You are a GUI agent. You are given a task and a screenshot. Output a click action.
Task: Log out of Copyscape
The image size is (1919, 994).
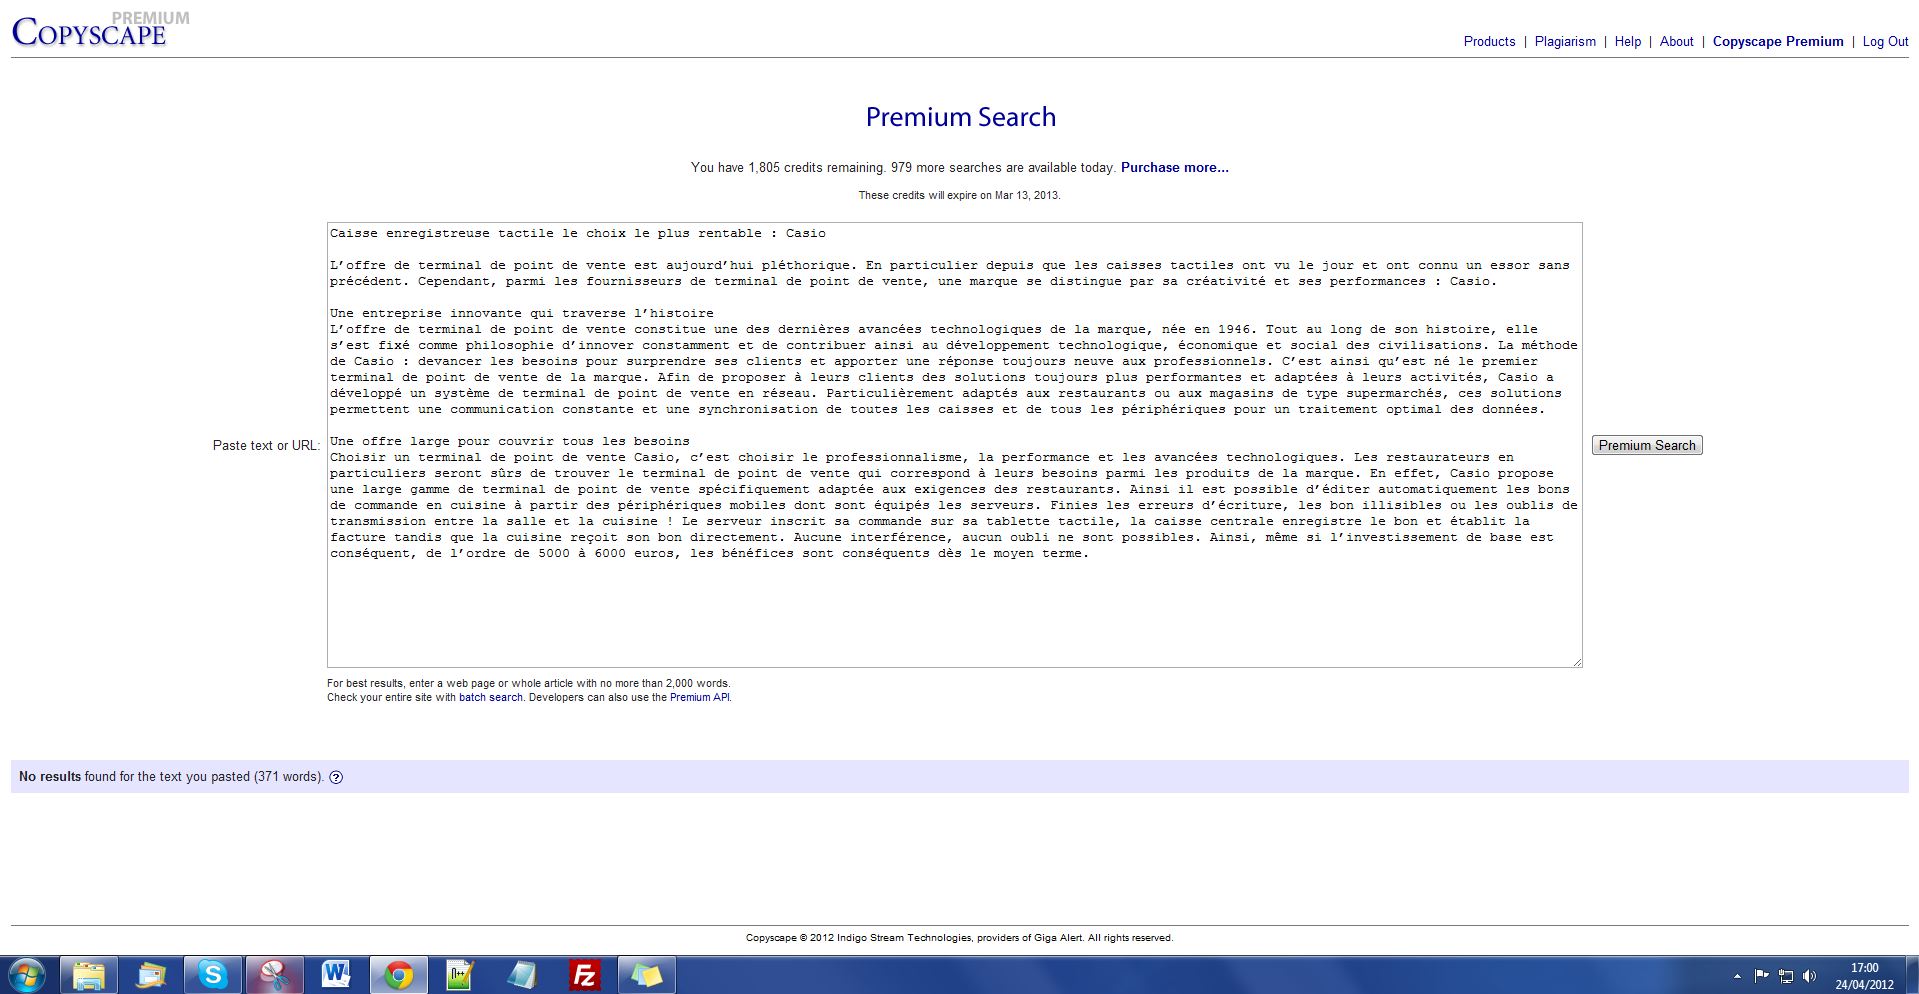coord(1885,41)
